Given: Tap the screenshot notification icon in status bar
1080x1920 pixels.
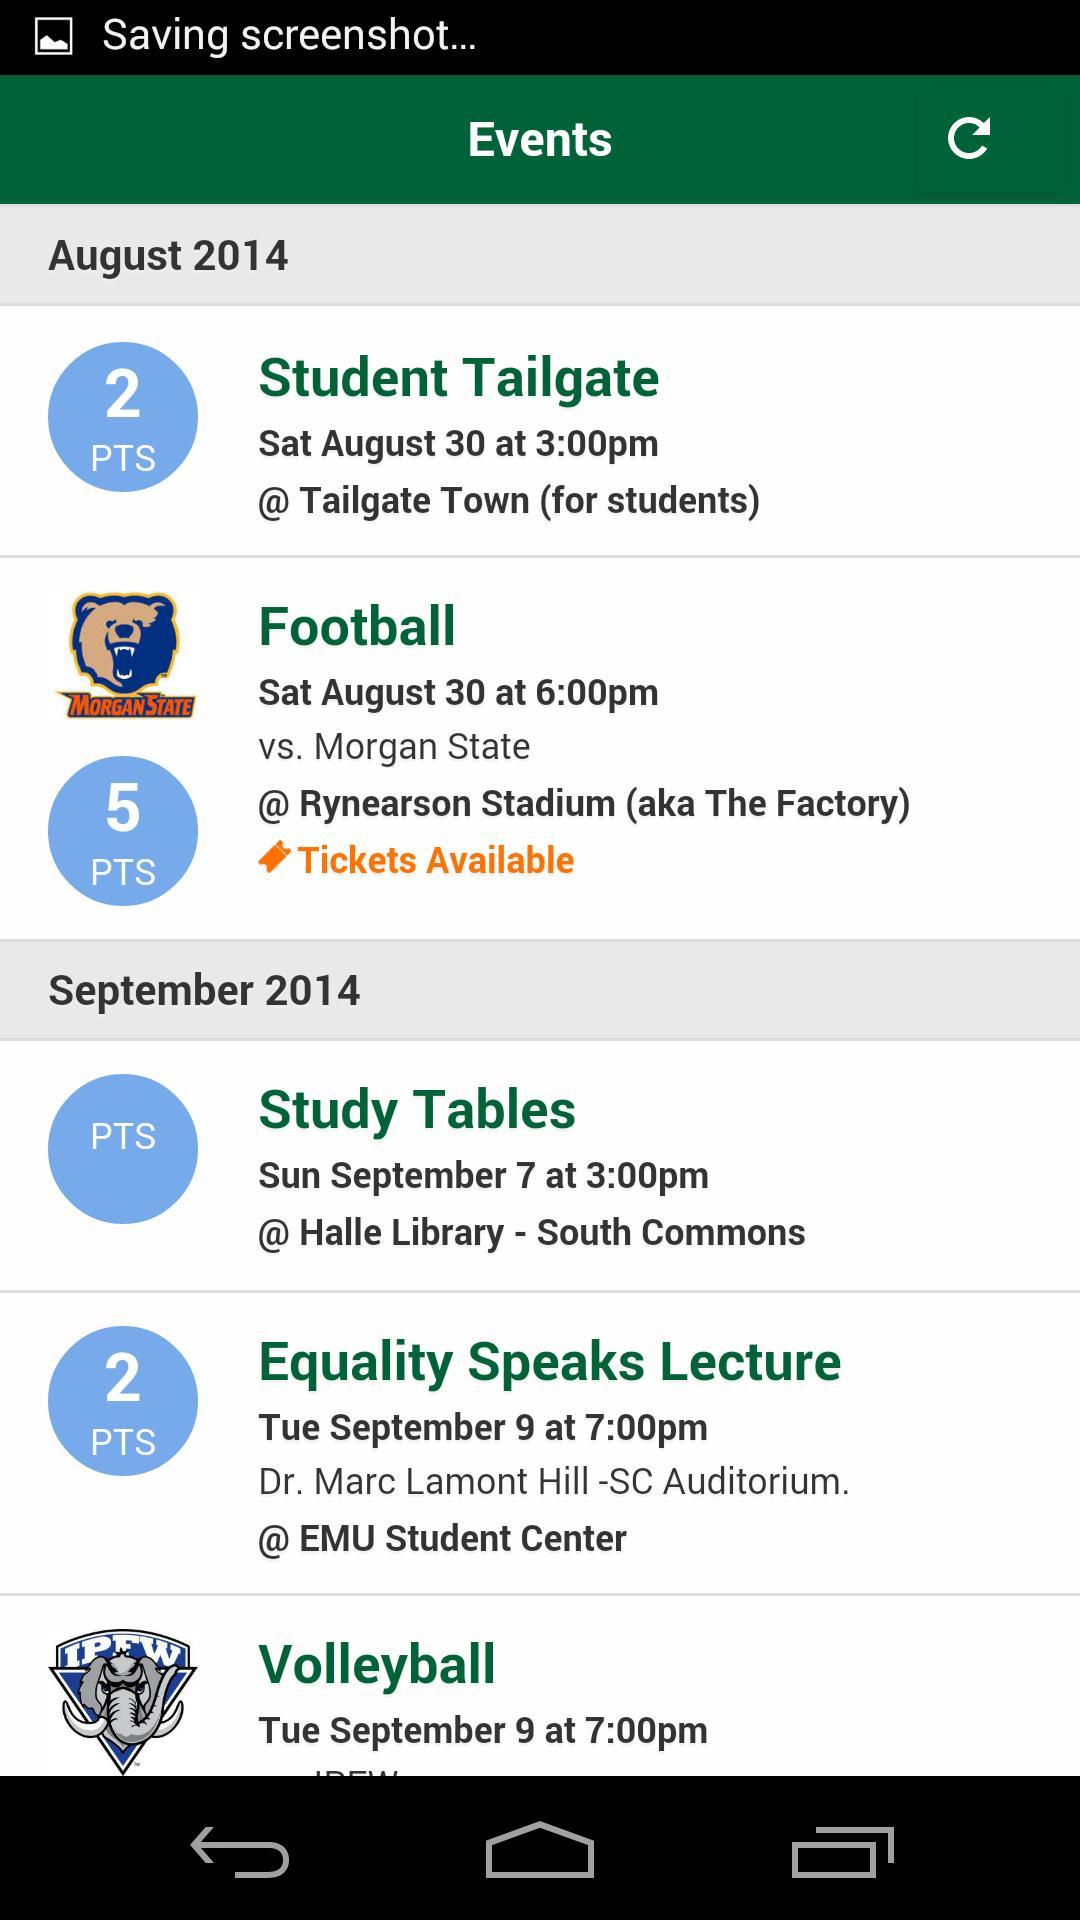Looking at the screenshot, I should point(53,37).
